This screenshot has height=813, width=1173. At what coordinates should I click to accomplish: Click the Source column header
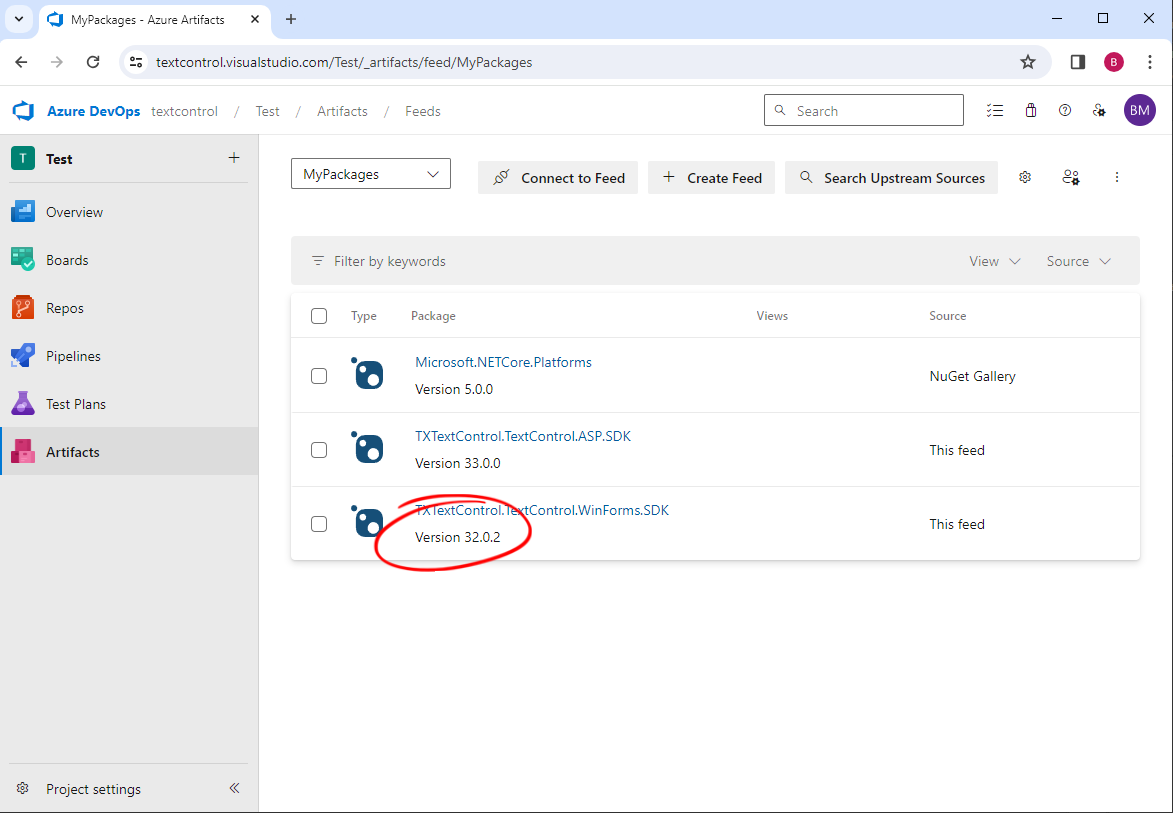[948, 316]
